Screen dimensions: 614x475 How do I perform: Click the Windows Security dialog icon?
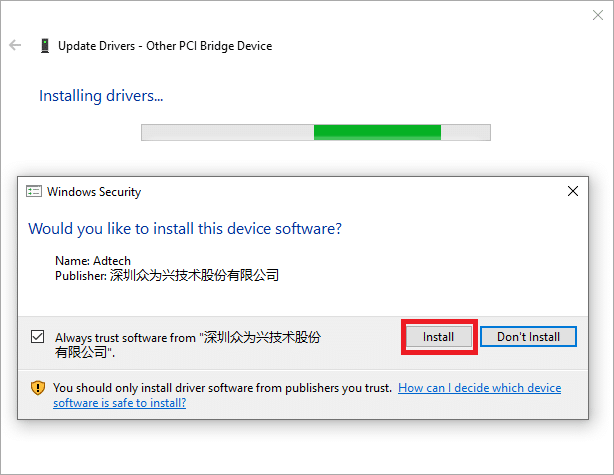pyautogui.click(x=34, y=191)
